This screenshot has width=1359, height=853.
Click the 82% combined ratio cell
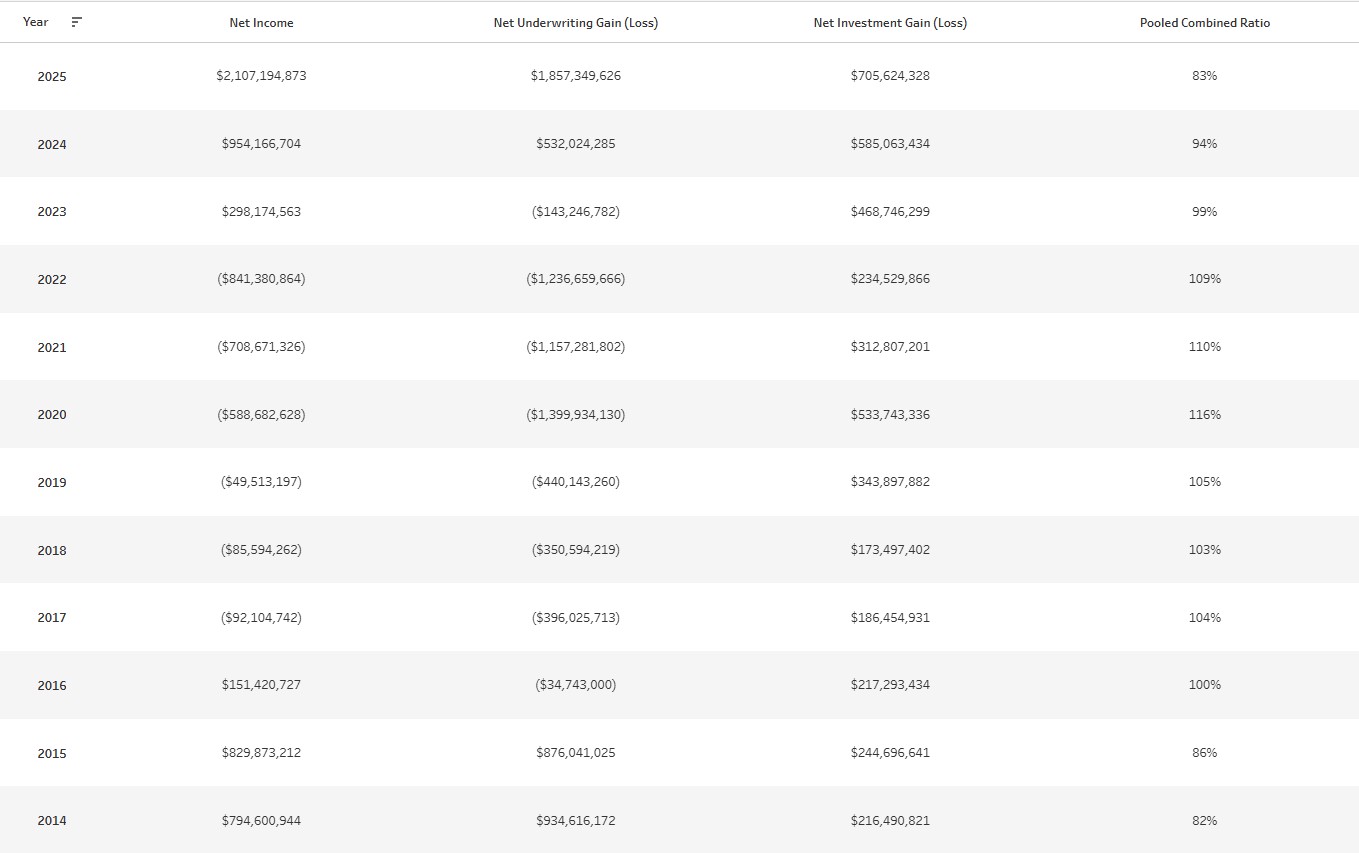[1205, 821]
